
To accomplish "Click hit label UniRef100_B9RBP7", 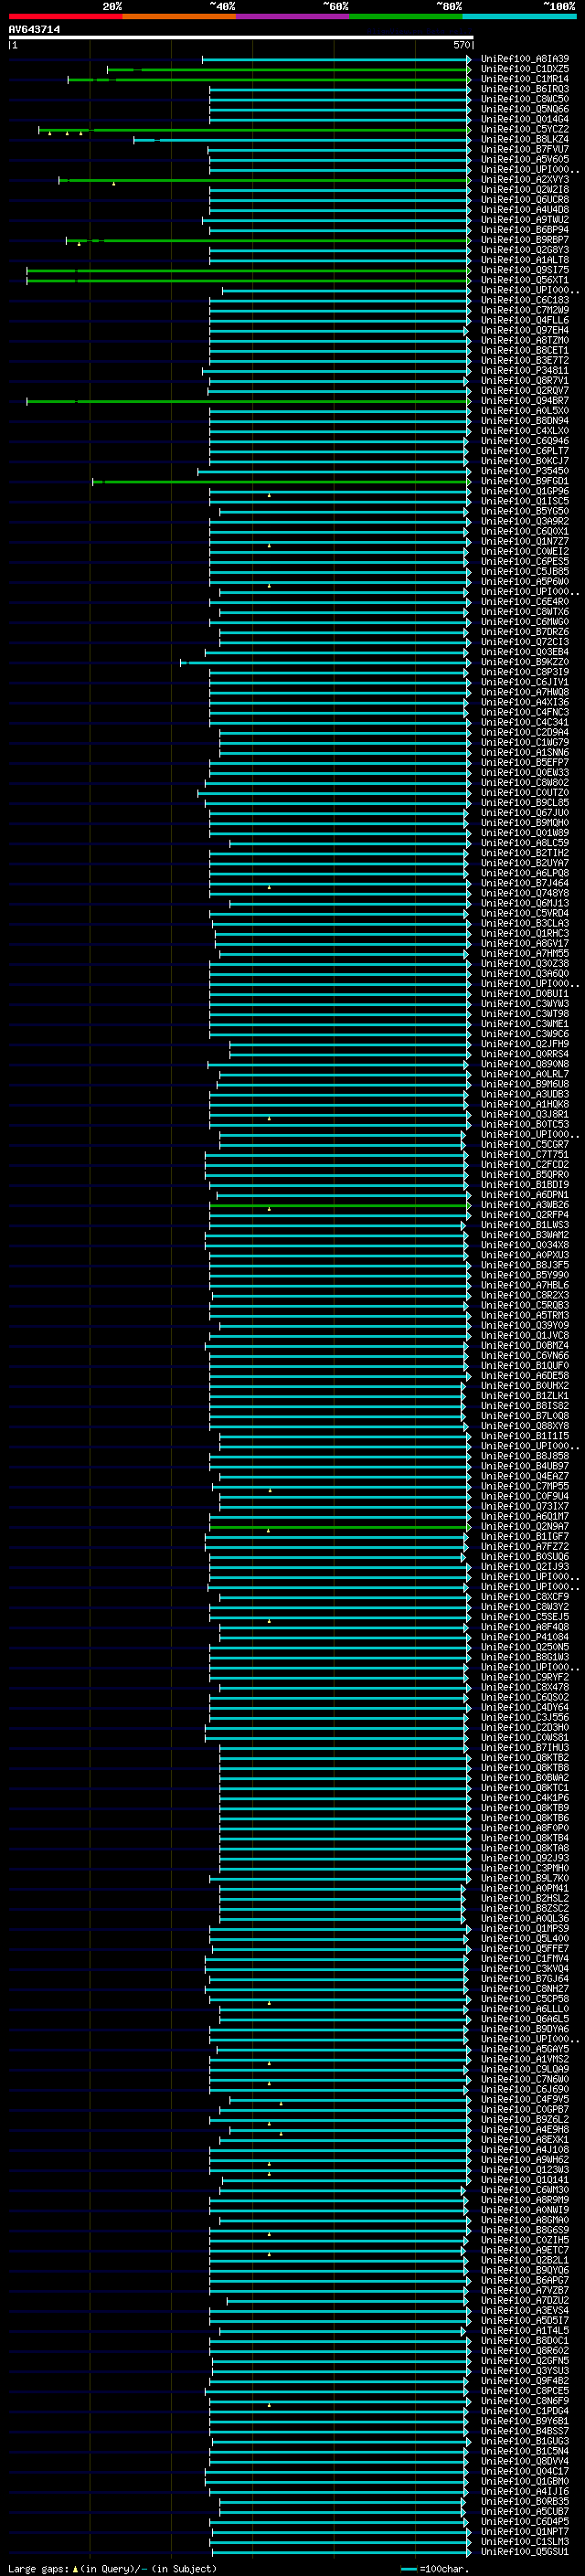I will (524, 240).
